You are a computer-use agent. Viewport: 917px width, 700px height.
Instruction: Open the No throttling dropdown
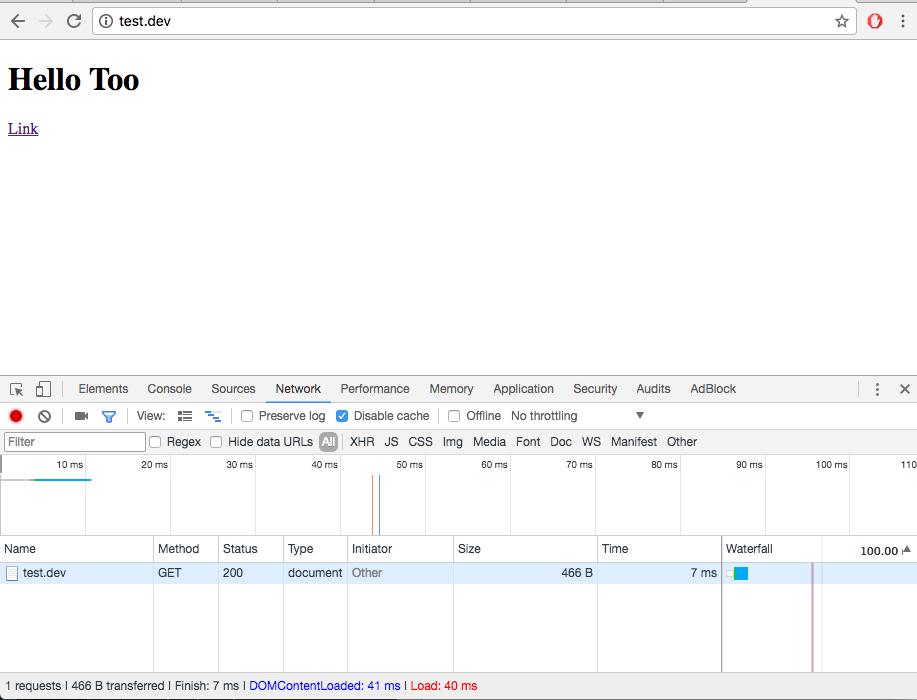click(577, 416)
